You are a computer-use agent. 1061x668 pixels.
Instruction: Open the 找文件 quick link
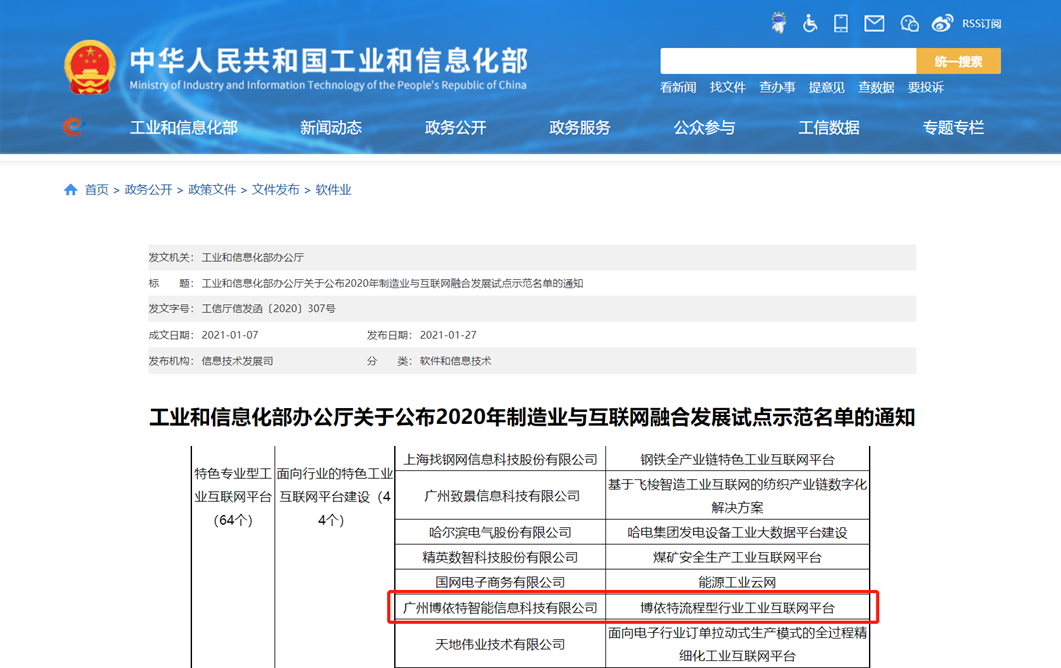point(727,87)
